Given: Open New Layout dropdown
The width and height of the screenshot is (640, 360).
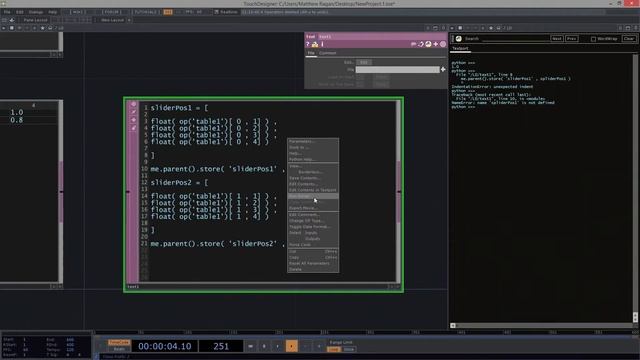Looking at the screenshot, I should coord(112,20).
